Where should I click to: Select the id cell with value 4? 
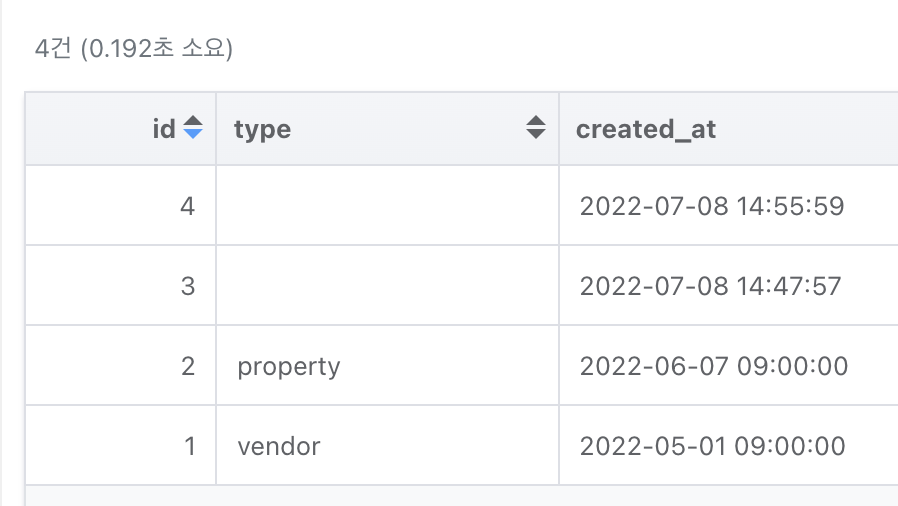pos(121,205)
